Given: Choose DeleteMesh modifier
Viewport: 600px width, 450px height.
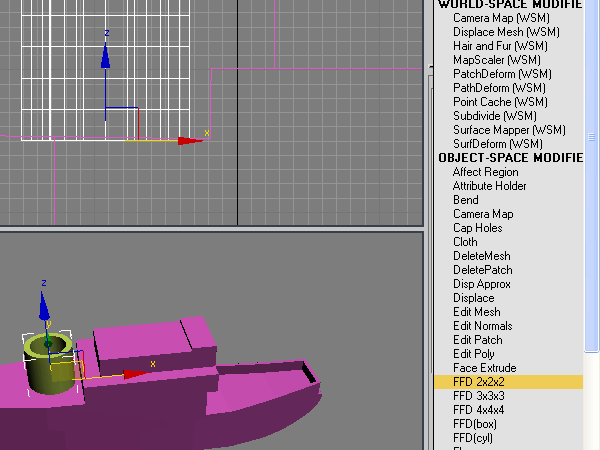Looking at the screenshot, I should [x=482, y=256].
